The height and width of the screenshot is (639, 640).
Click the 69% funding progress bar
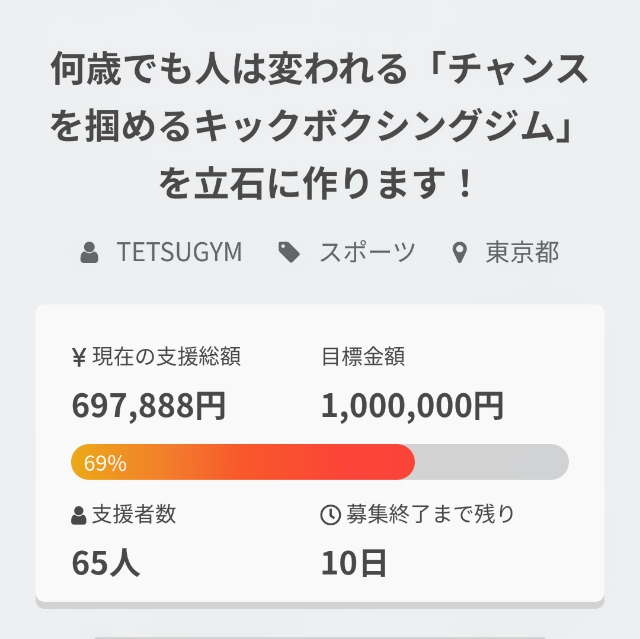coord(320,462)
